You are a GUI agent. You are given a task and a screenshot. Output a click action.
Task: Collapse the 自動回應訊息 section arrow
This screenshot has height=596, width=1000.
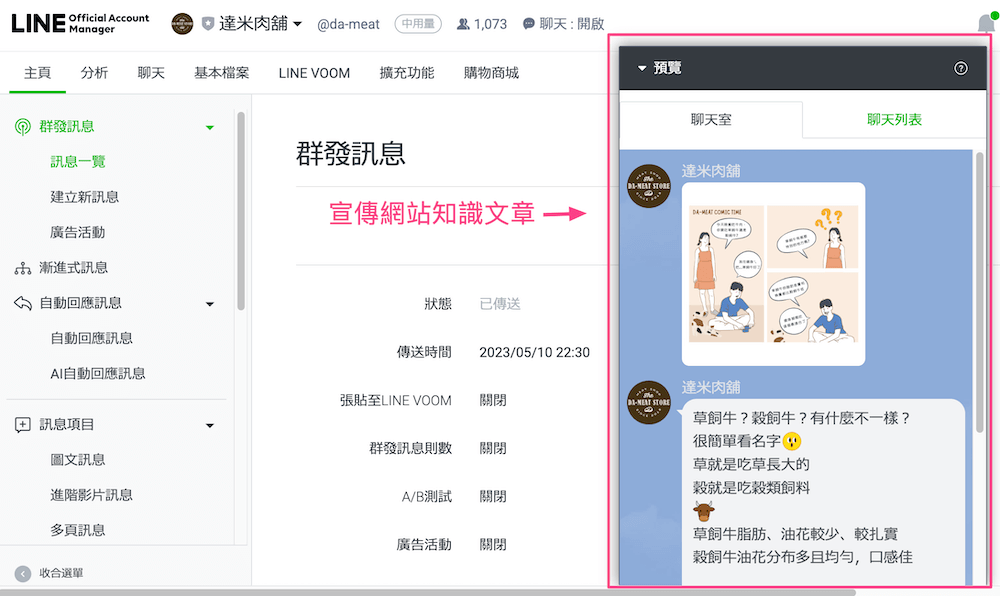209,304
